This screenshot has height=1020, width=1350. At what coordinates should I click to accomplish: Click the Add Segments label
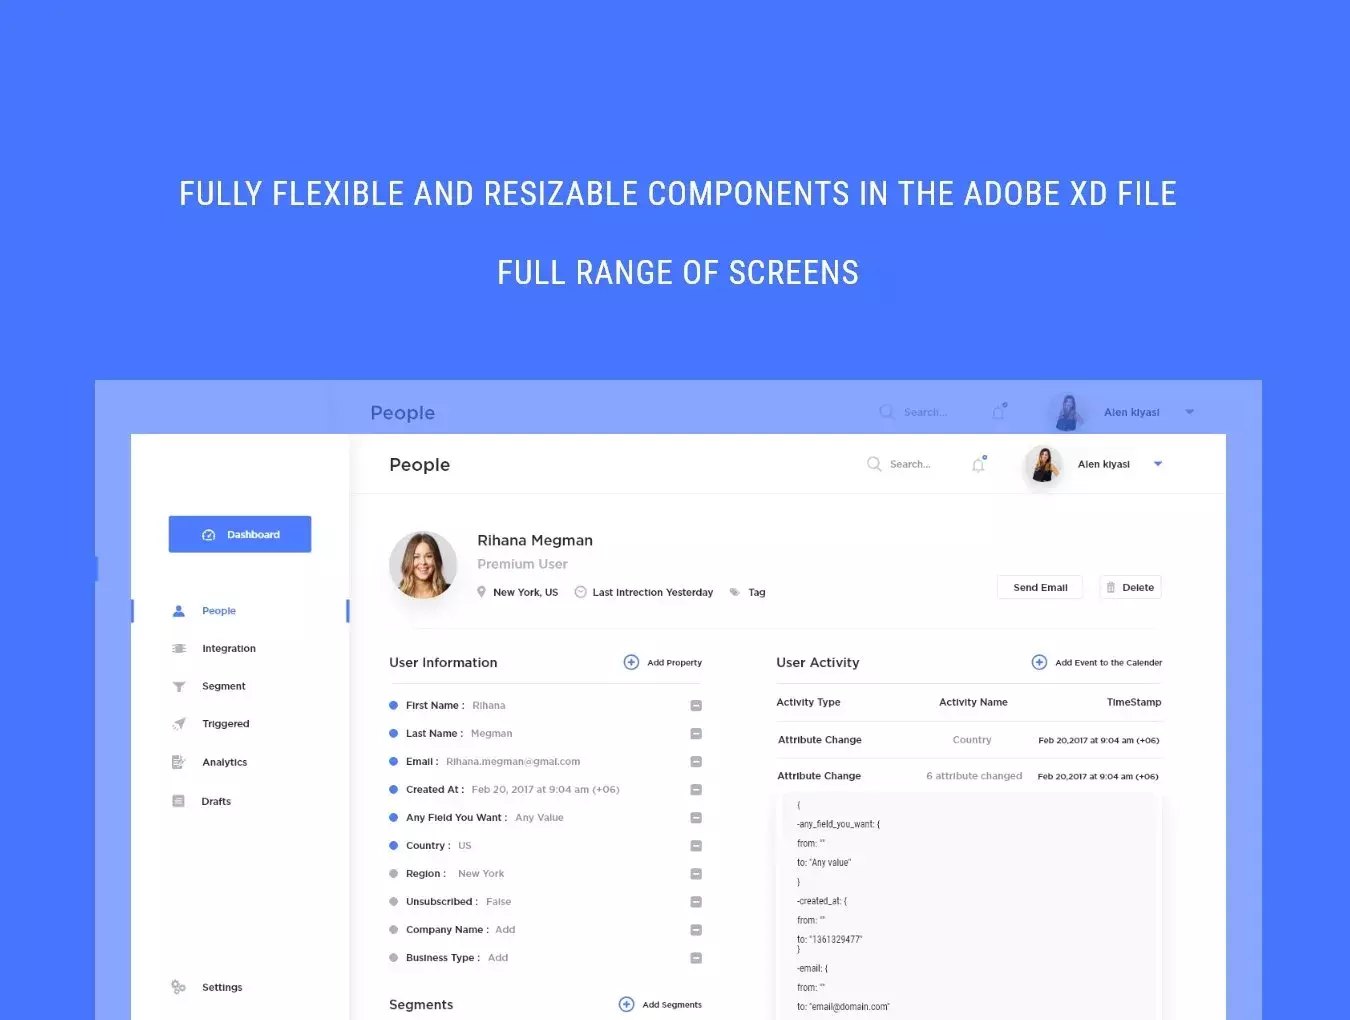[x=672, y=1005]
